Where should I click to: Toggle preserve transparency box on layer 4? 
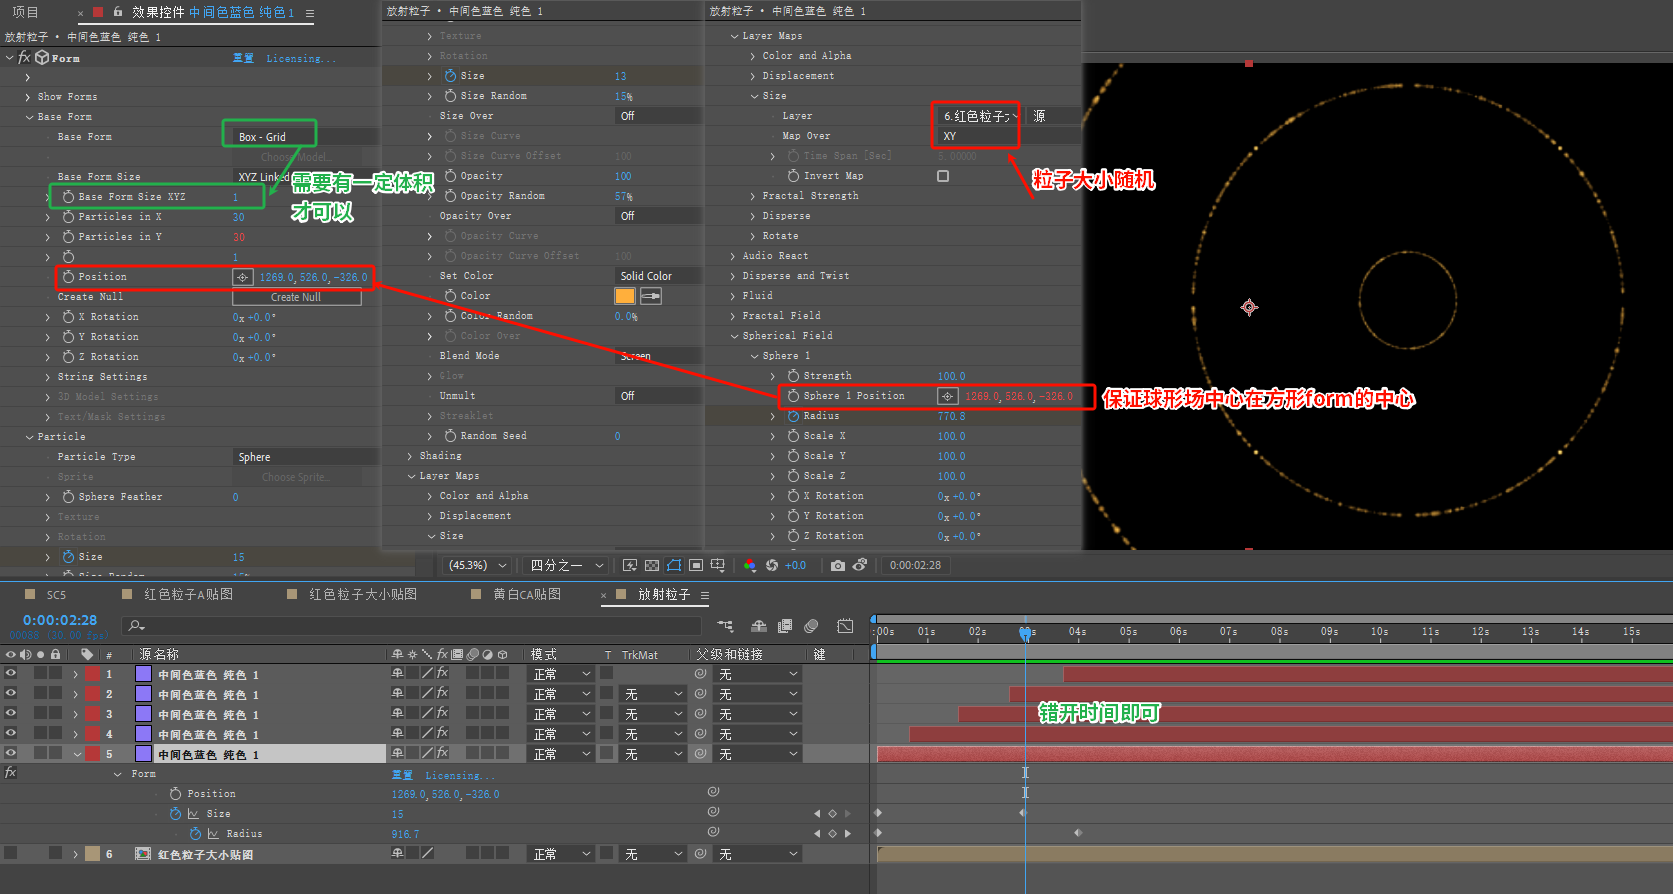[606, 734]
